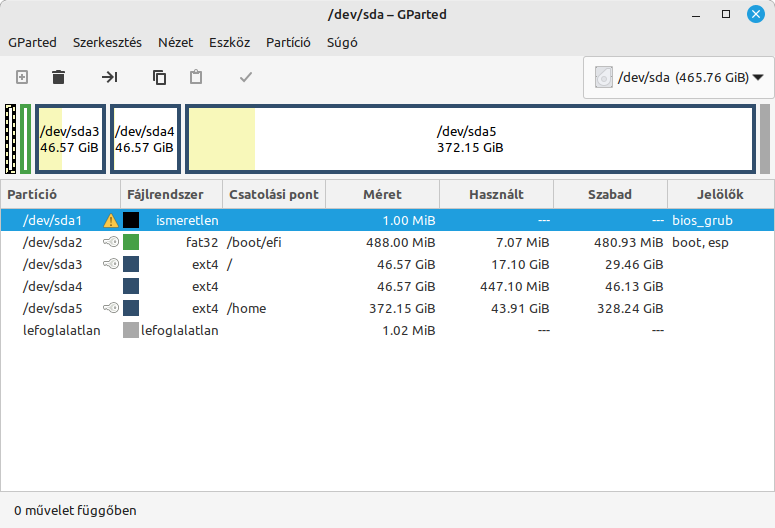Close the GParted window
775x528 pixels.
756,14
